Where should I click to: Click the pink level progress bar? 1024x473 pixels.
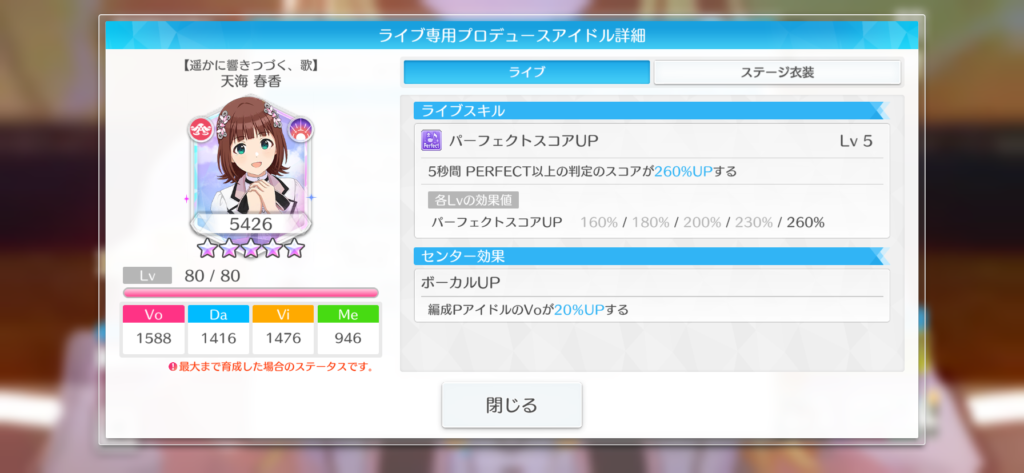(251, 292)
